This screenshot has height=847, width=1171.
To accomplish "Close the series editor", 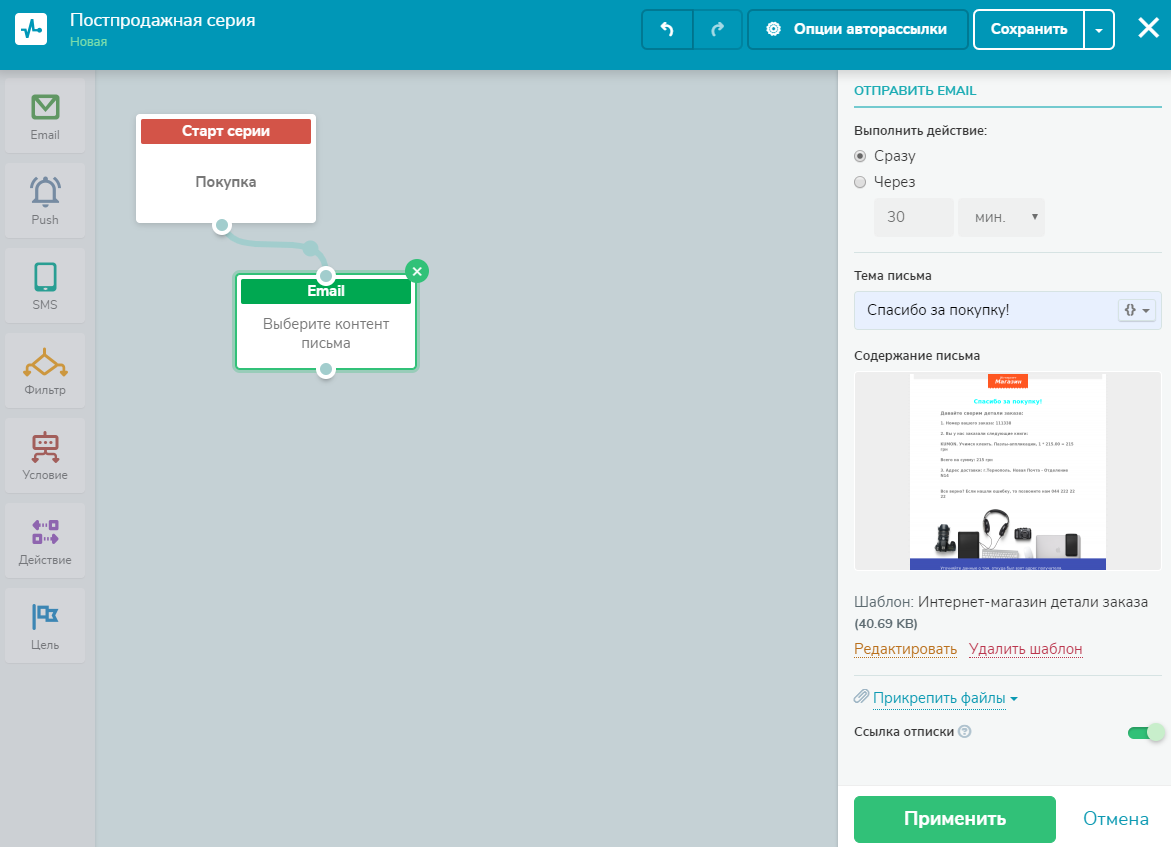I will click(x=1148, y=28).
